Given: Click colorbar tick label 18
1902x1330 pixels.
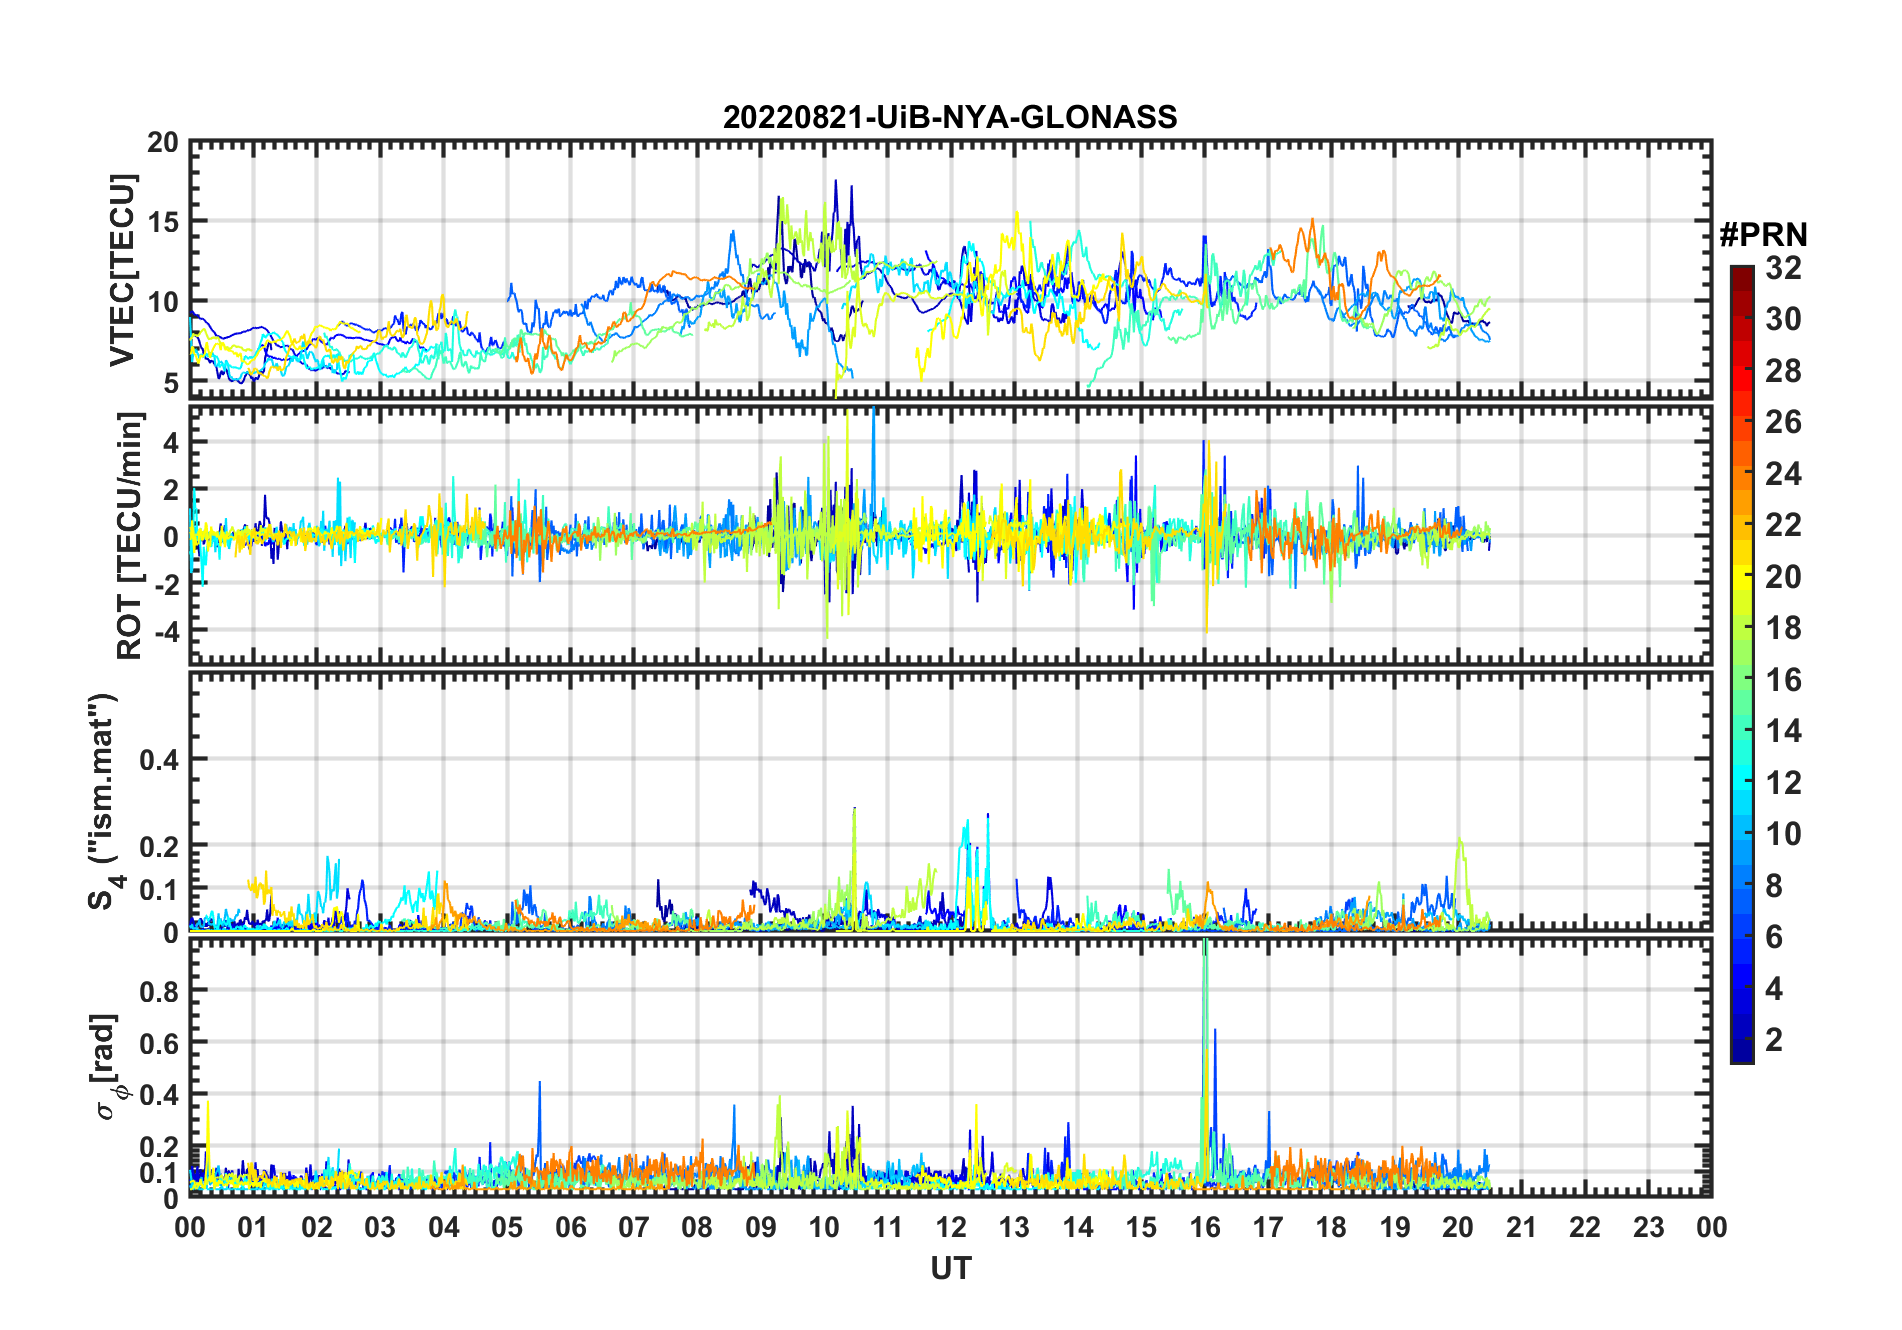Looking at the screenshot, I should pos(1783,628).
